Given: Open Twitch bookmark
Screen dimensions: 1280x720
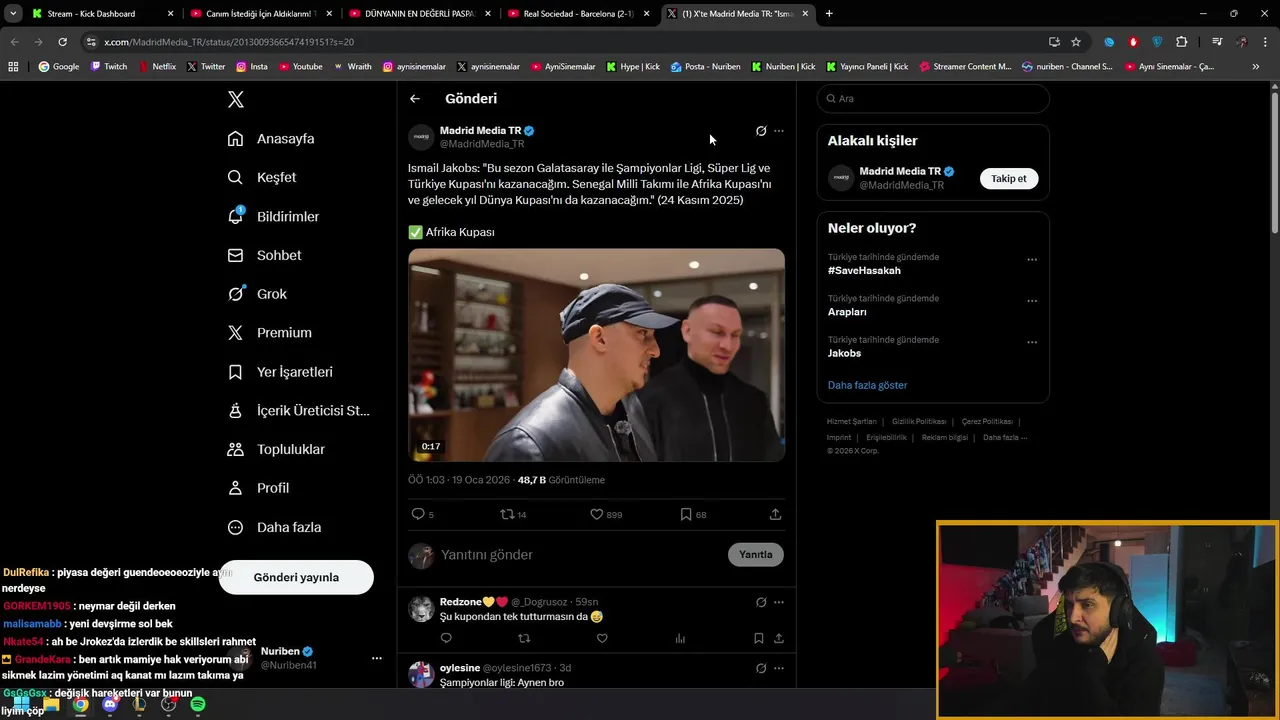Looking at the screenshot, I should point(109,67).
